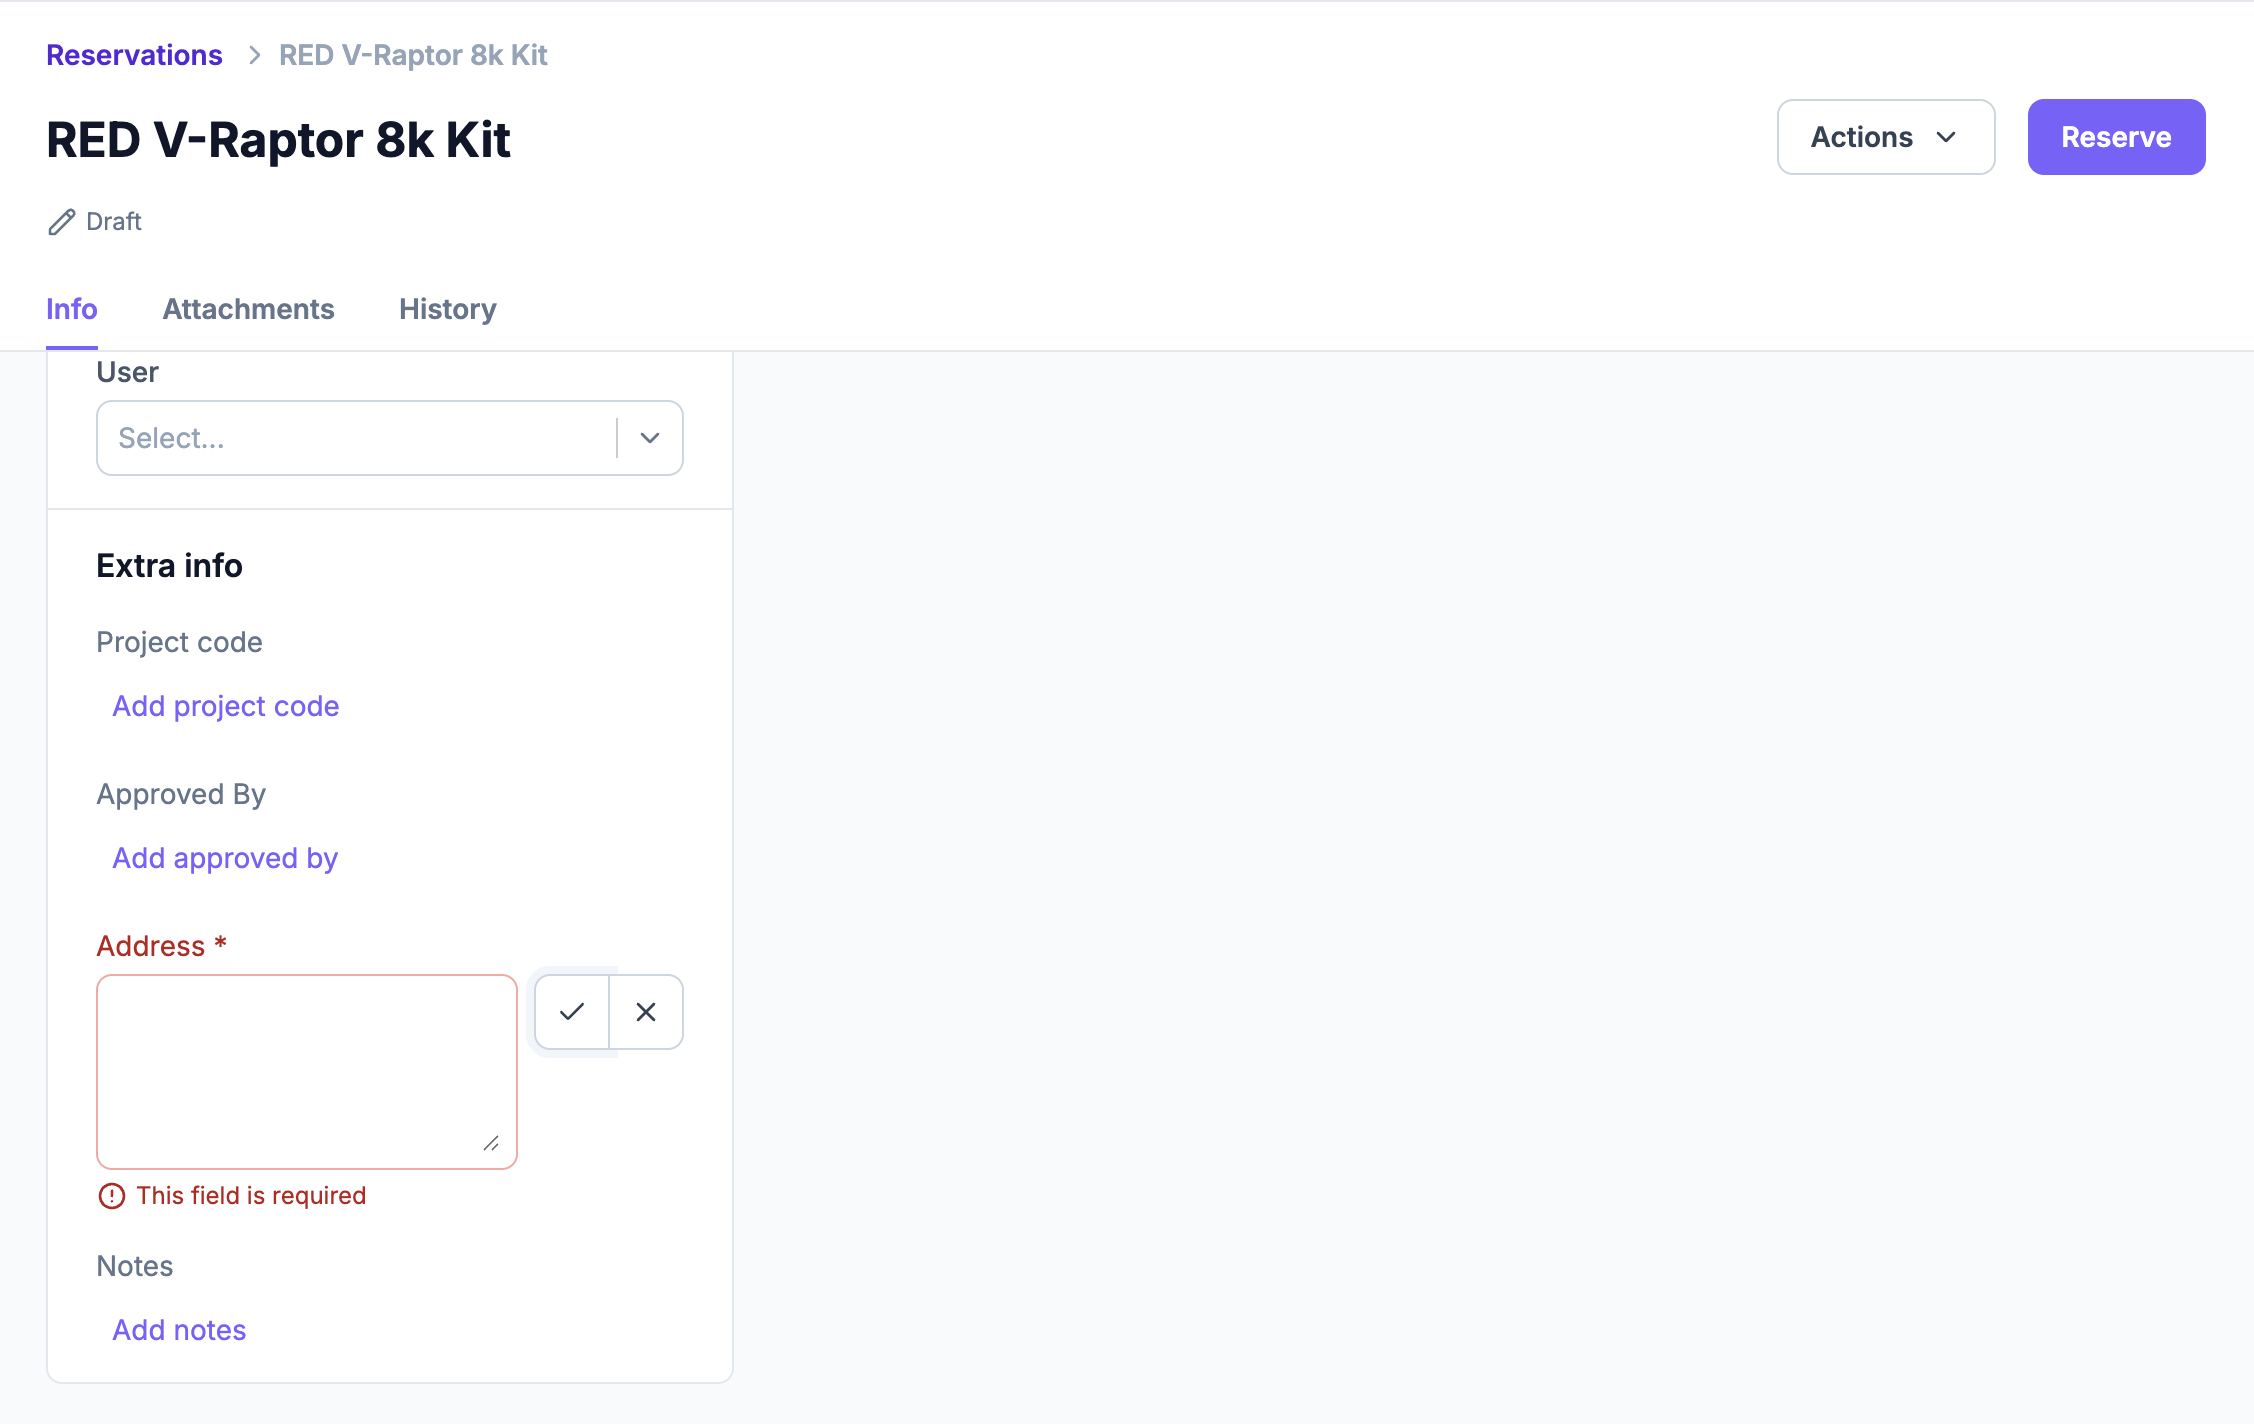Focus the Address text area

[x=307, y=1072]
